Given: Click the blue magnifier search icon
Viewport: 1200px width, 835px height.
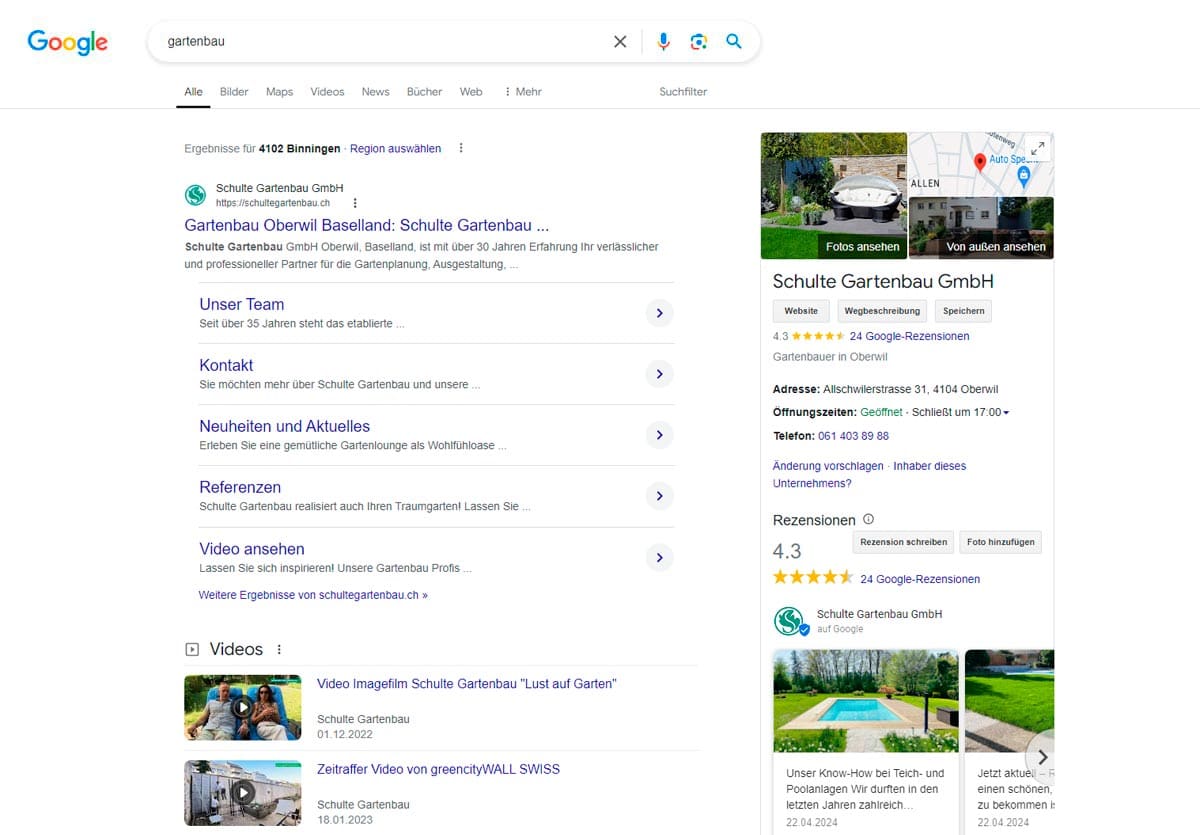Looking at the screenshot, I should (734, 42).
